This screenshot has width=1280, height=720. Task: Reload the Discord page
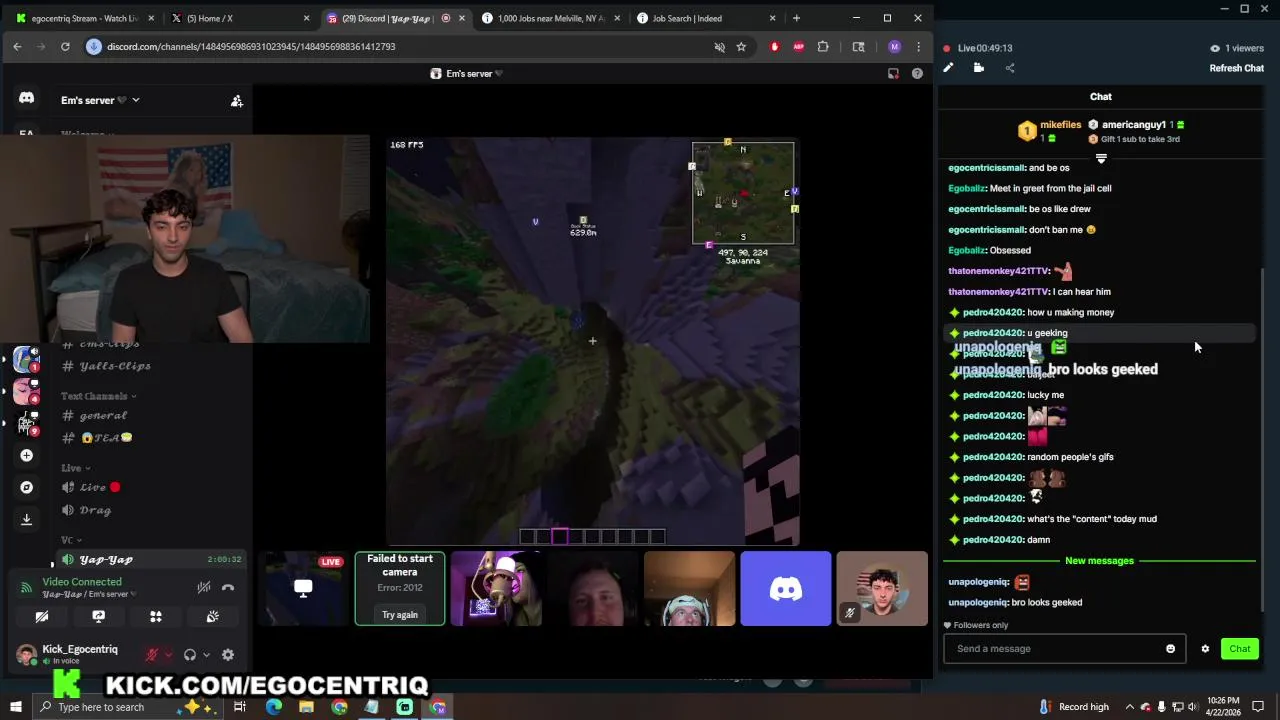click(x=65, y=46)
